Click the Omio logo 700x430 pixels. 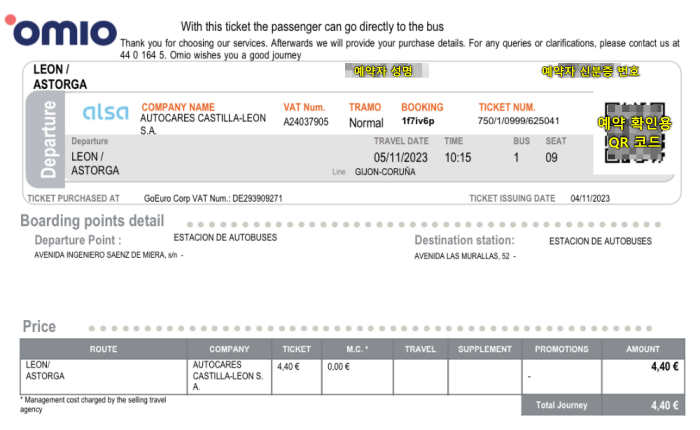coord(61,30)
